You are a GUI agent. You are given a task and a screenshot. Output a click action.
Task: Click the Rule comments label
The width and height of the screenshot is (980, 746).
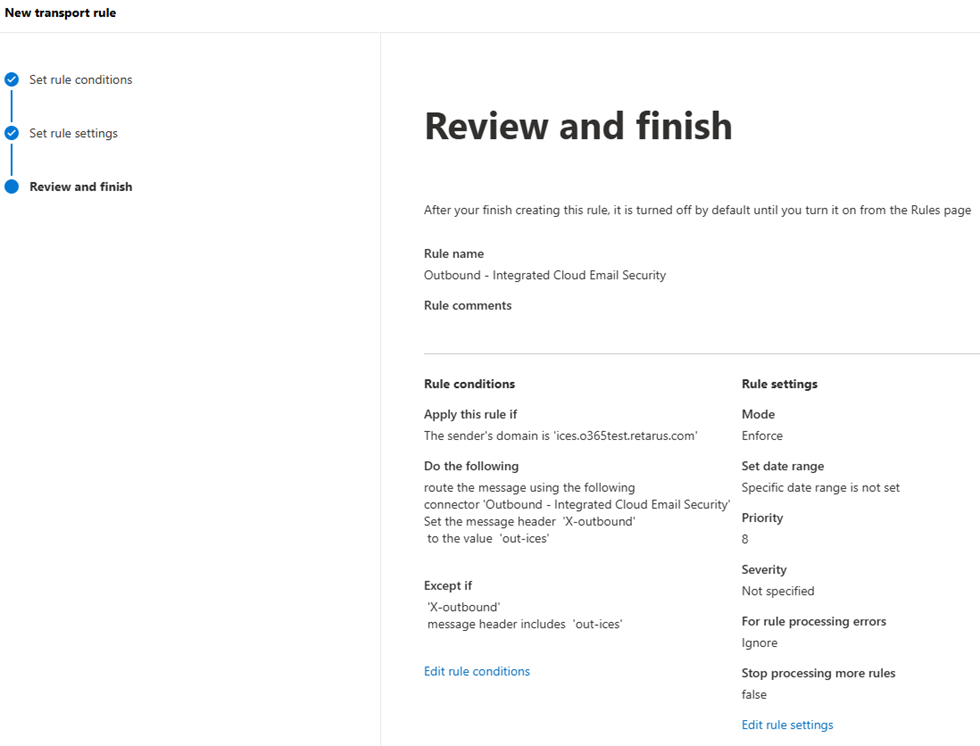(x=468, y=306)
